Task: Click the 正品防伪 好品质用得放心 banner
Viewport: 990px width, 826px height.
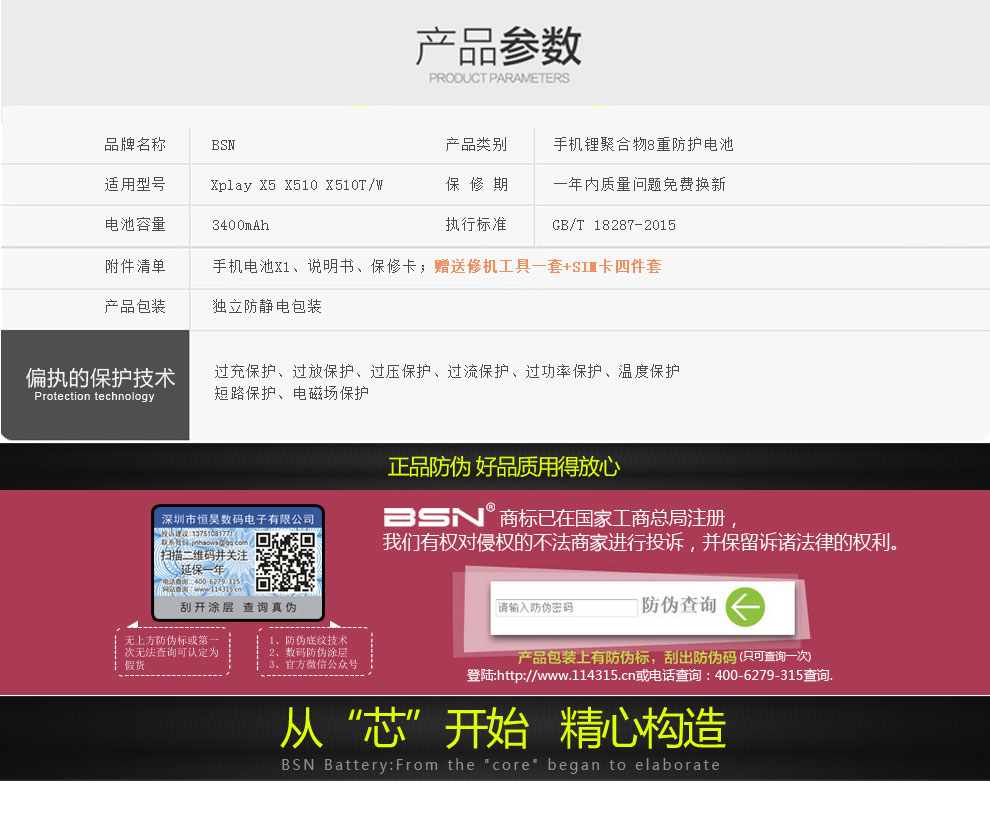Action: point(503,466)
